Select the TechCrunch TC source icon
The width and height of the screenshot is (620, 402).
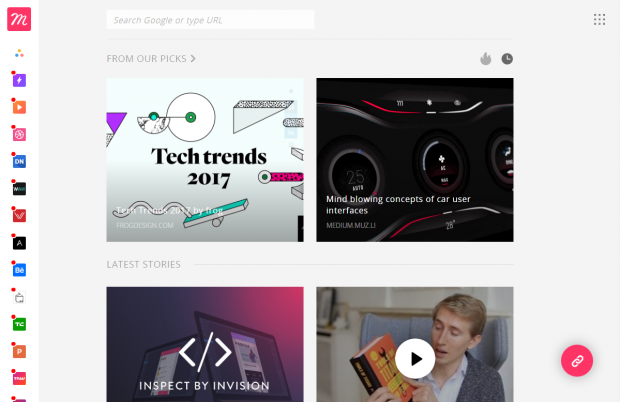point(19,324)
